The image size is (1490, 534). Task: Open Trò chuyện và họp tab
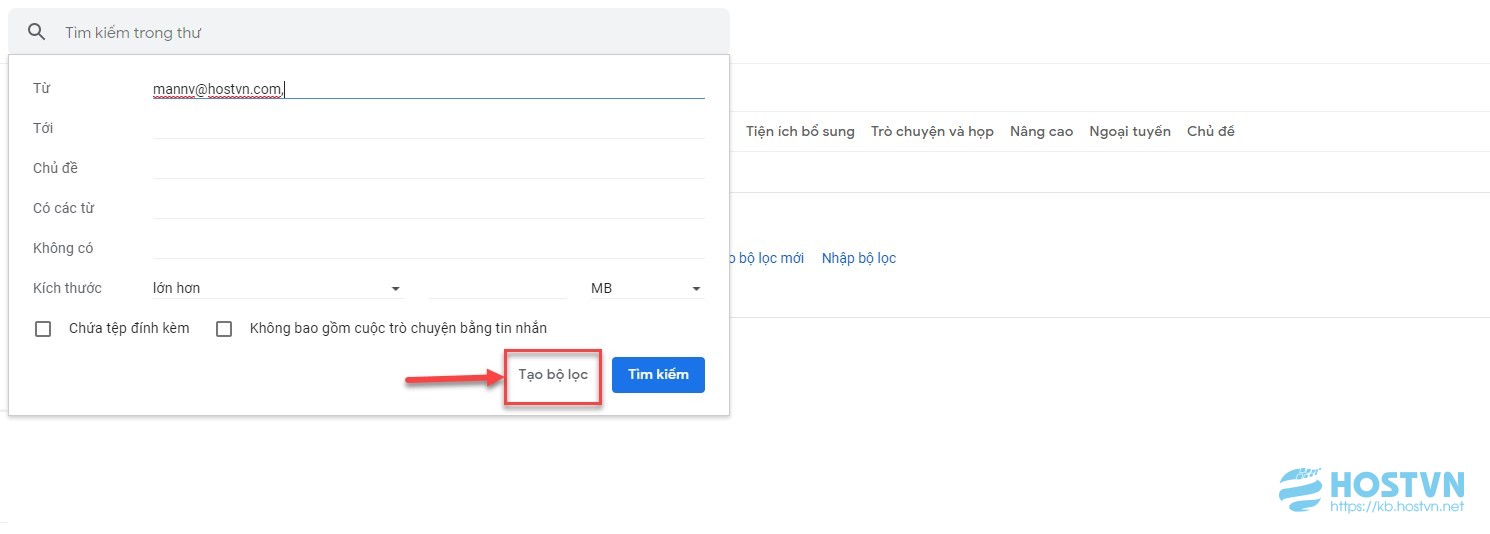point(932,131)
